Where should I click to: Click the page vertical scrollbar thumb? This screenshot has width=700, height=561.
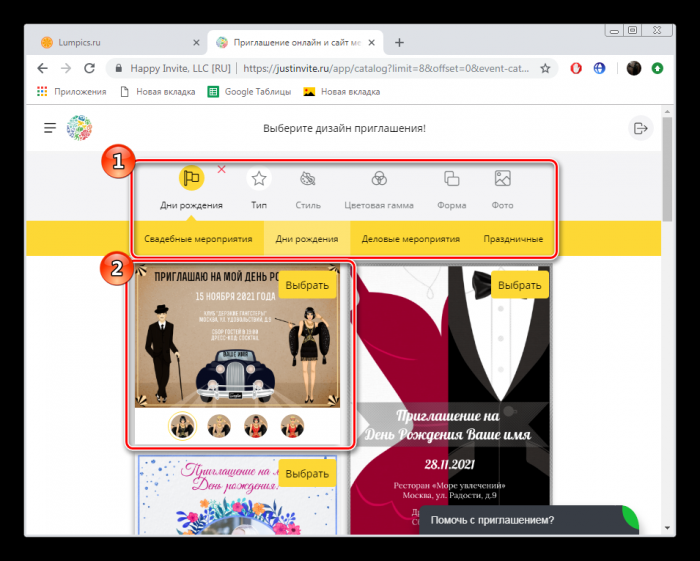click(667, 170)
